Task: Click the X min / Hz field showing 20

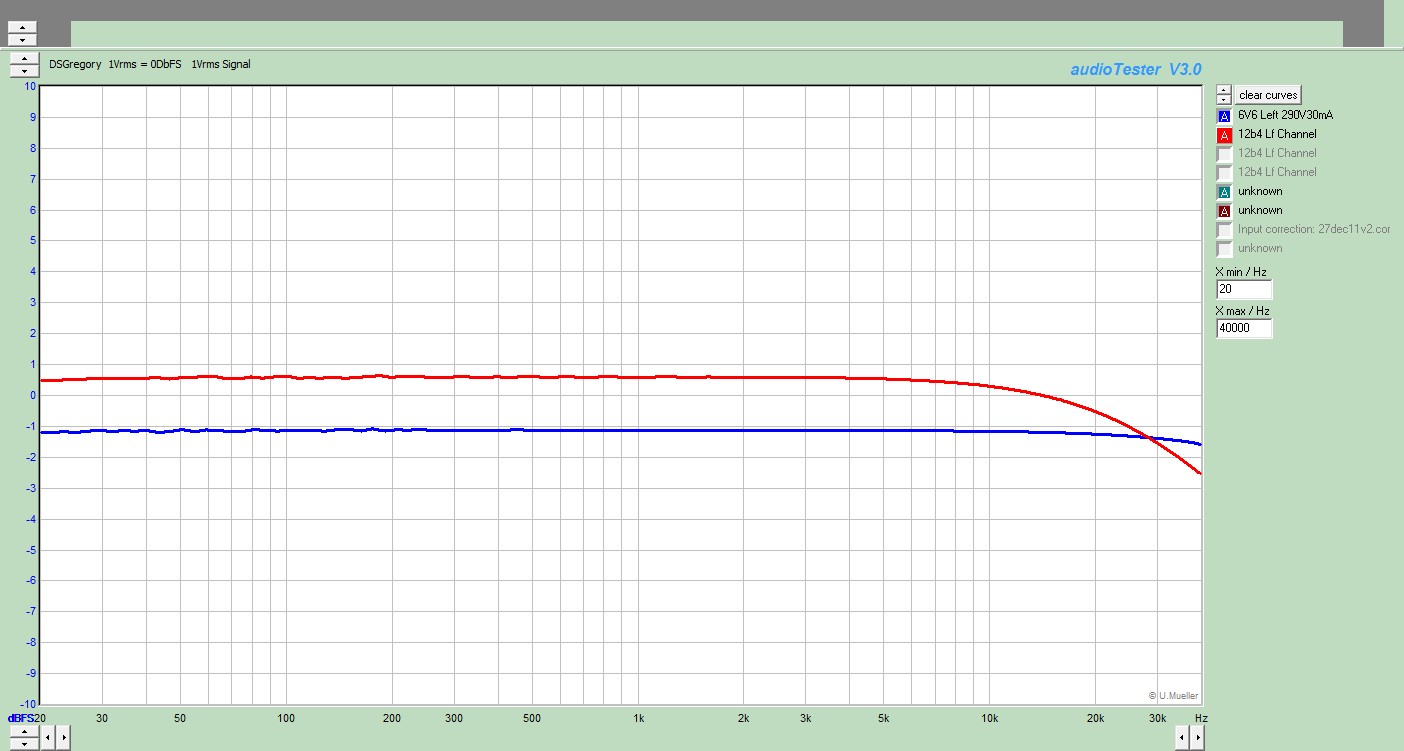Action: point(1244,289)
